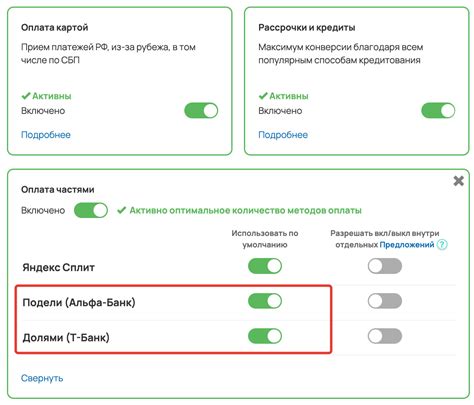Follow the Предложений link
Screen dimensions: 474x405
click(x=407, y=245)
